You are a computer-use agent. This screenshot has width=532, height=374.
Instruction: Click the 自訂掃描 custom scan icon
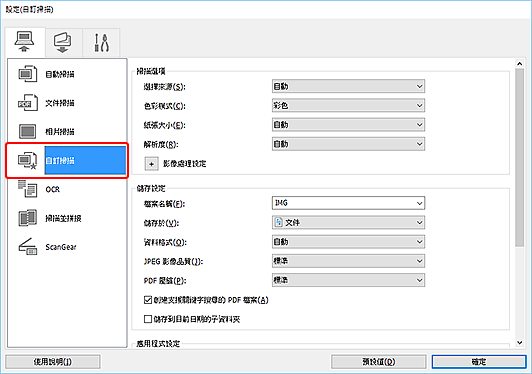[x=27, y=161]
